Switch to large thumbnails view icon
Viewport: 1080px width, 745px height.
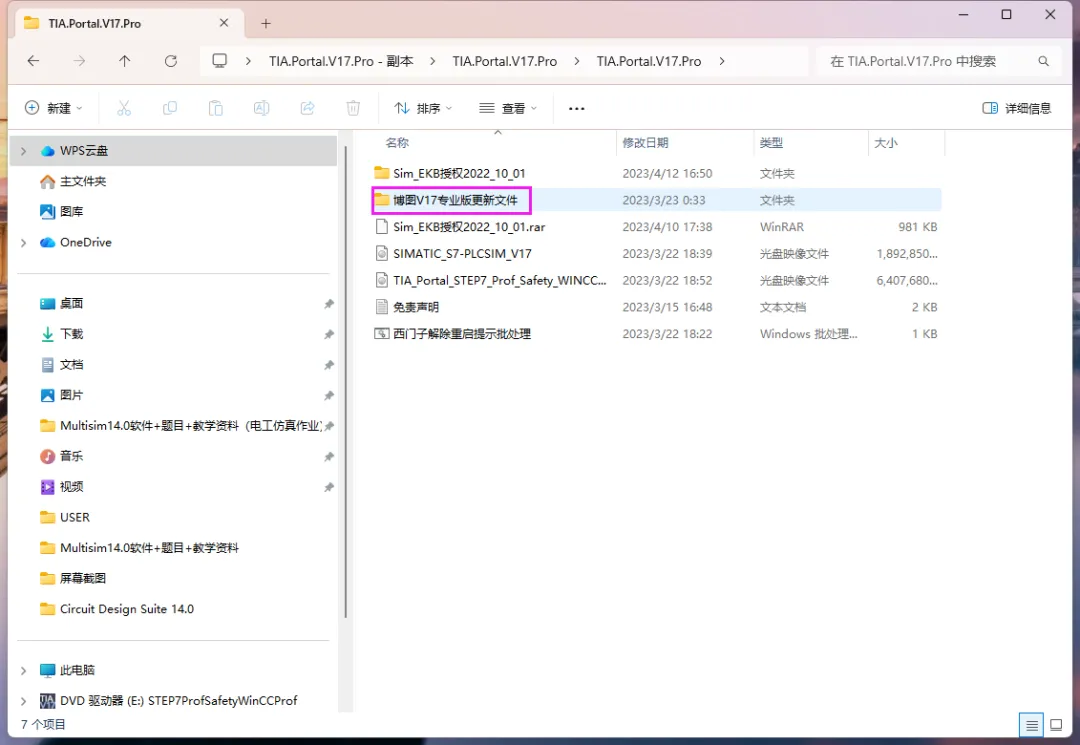(x=1056, y=725)
